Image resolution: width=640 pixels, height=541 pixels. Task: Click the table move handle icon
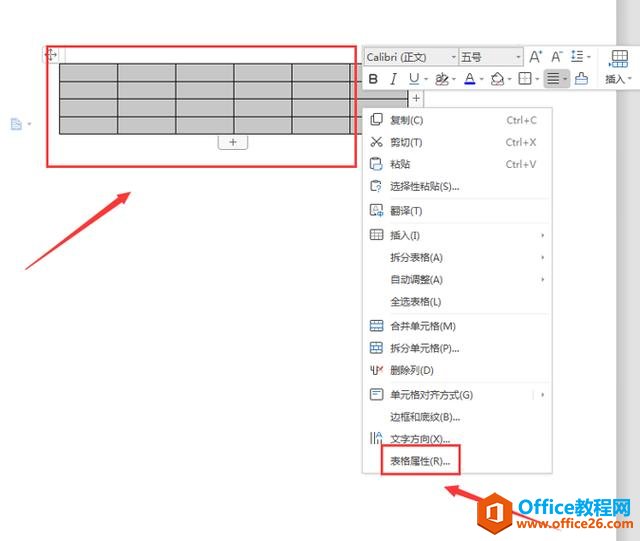pos(51,55)
